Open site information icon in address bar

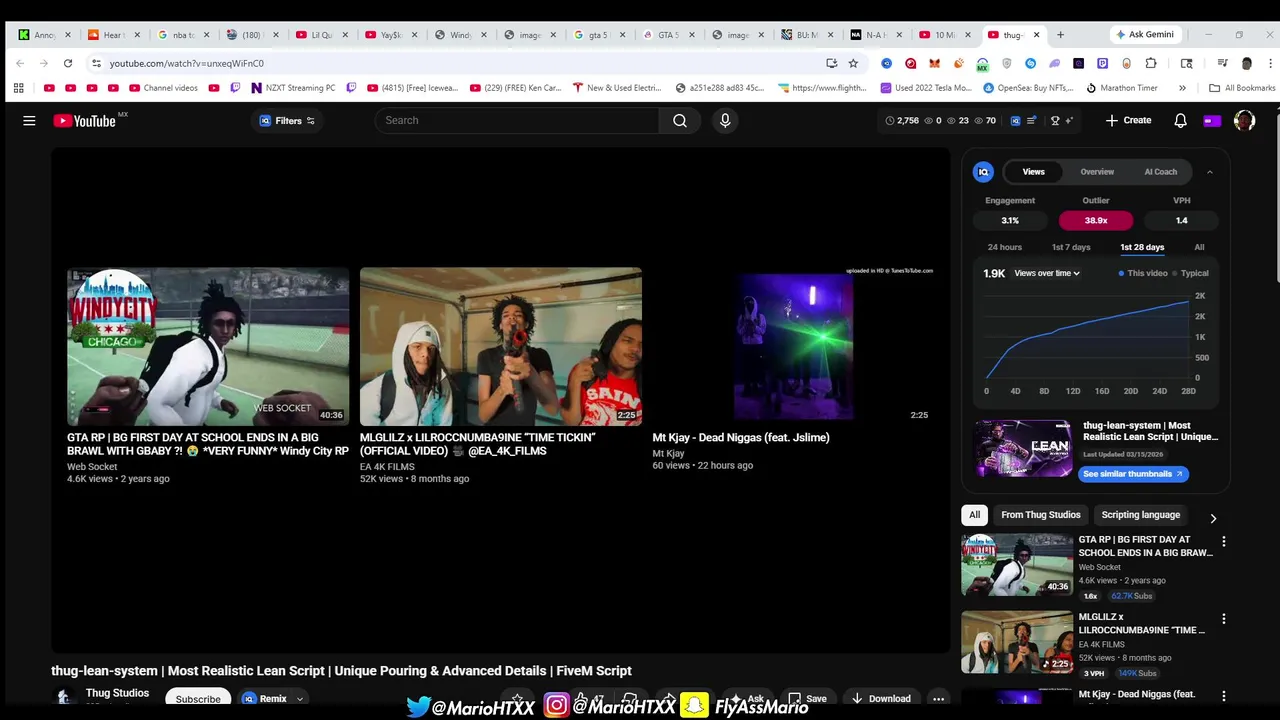[x=96, y=63]
